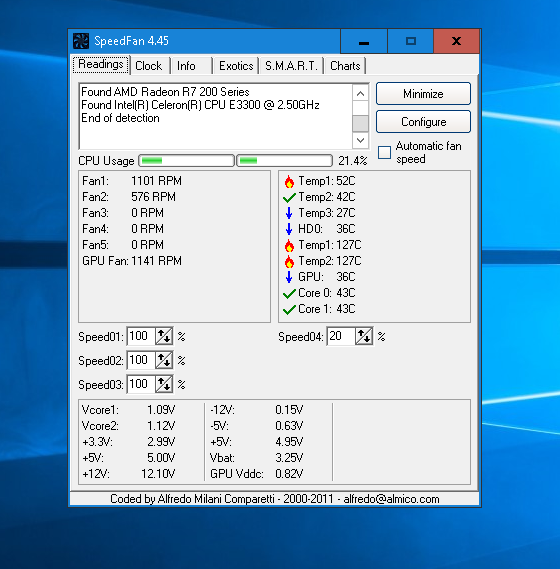
Task: Click the 'Fan3: 0 RPM' reading
Action: pos(123,213)
